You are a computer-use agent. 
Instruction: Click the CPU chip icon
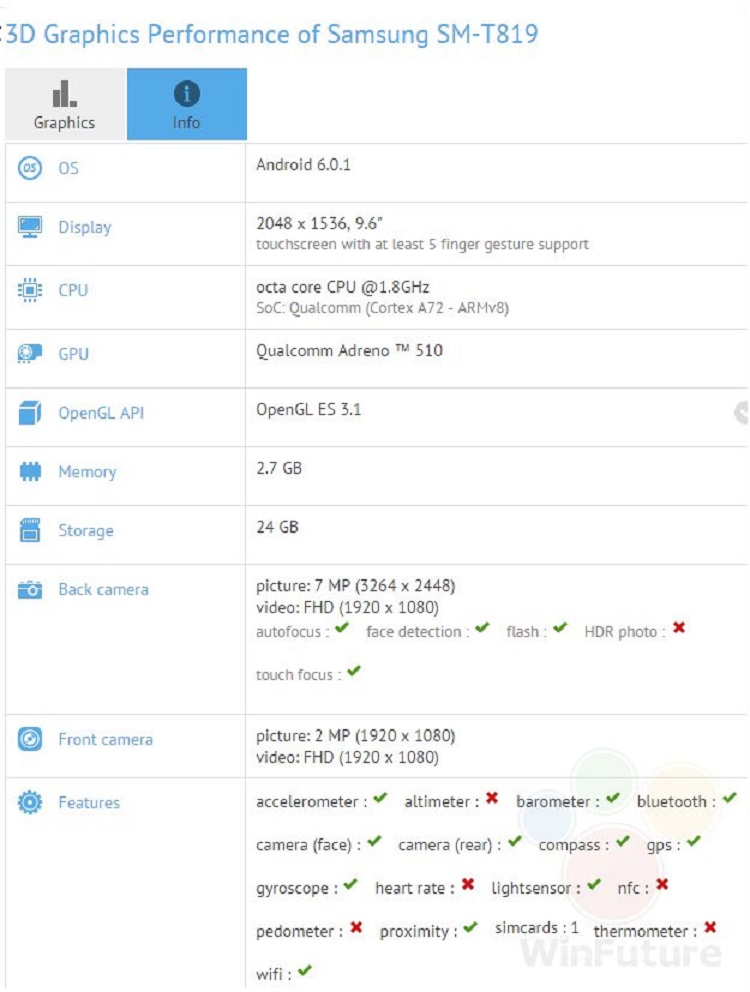pos(30,290)
